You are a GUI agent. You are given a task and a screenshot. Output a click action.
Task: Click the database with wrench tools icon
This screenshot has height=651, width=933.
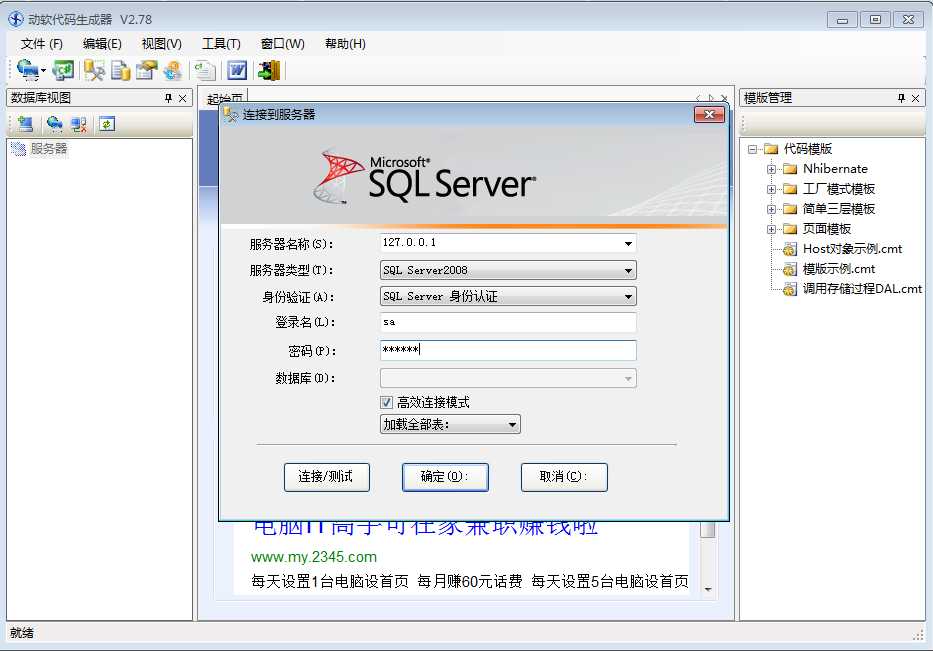click(x=94, y=70)
